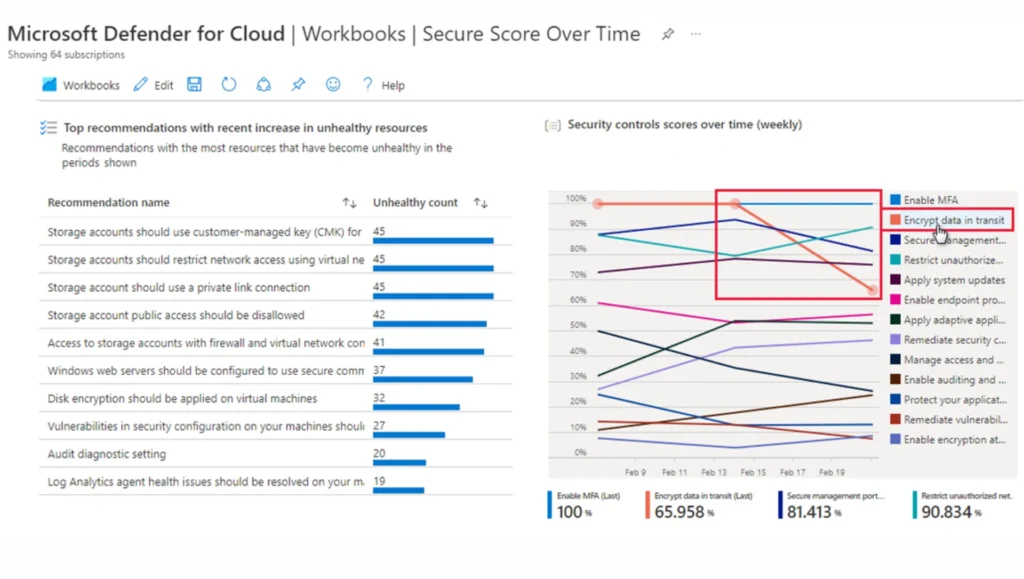Screen dimensions: 1024x579
Task: Select the Remediate security c... legend entry
Action: (x=948, y=340)
